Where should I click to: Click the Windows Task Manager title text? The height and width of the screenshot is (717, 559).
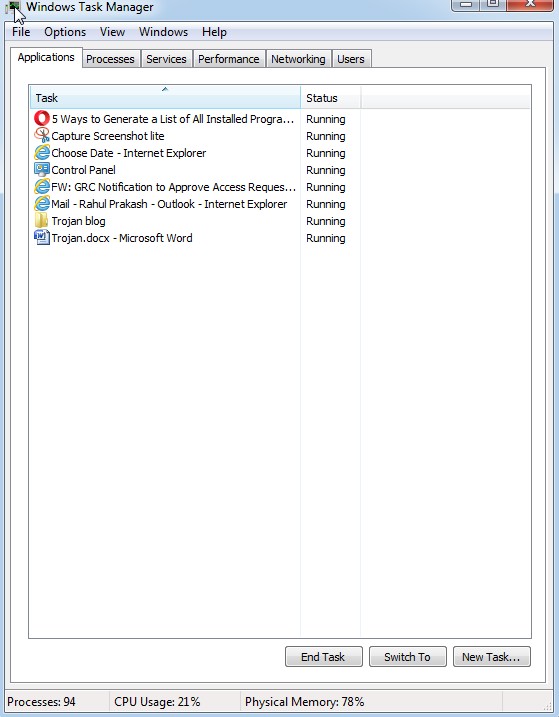(x=90, y=7)
